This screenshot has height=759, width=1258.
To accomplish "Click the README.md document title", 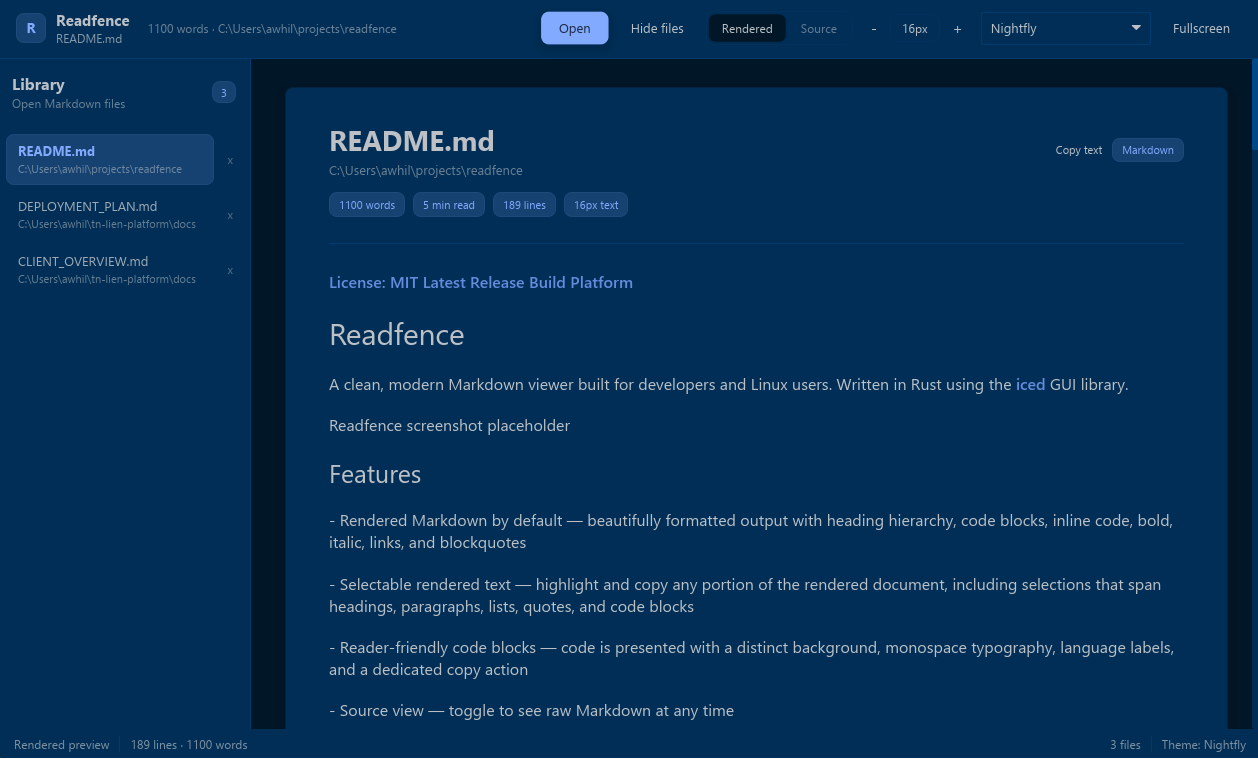I will tap(412, 141).
